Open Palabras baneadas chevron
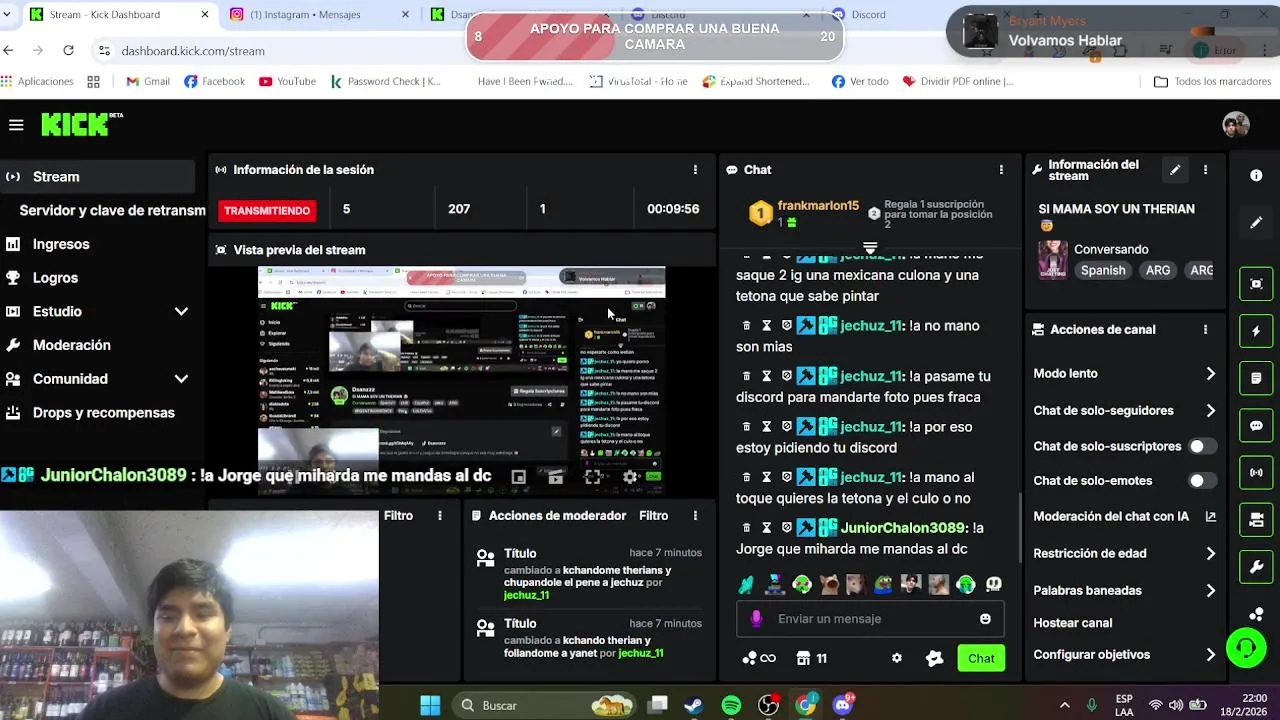The width and height of the screenshot is (1280, 720). pos(1210,591)
